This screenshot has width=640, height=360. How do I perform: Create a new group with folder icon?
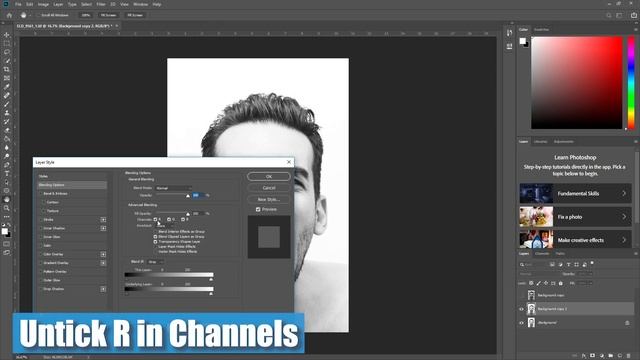(611, 356)
